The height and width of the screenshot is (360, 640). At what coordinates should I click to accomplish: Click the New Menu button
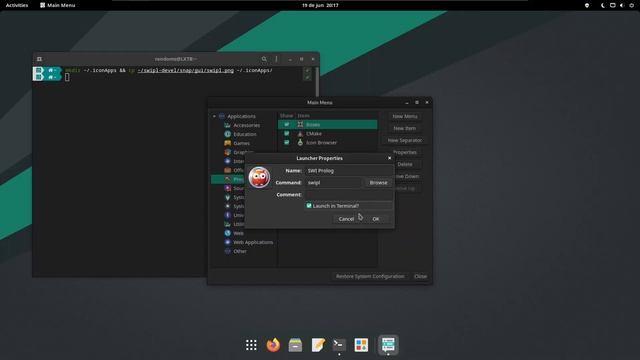(x=404, y=116)
